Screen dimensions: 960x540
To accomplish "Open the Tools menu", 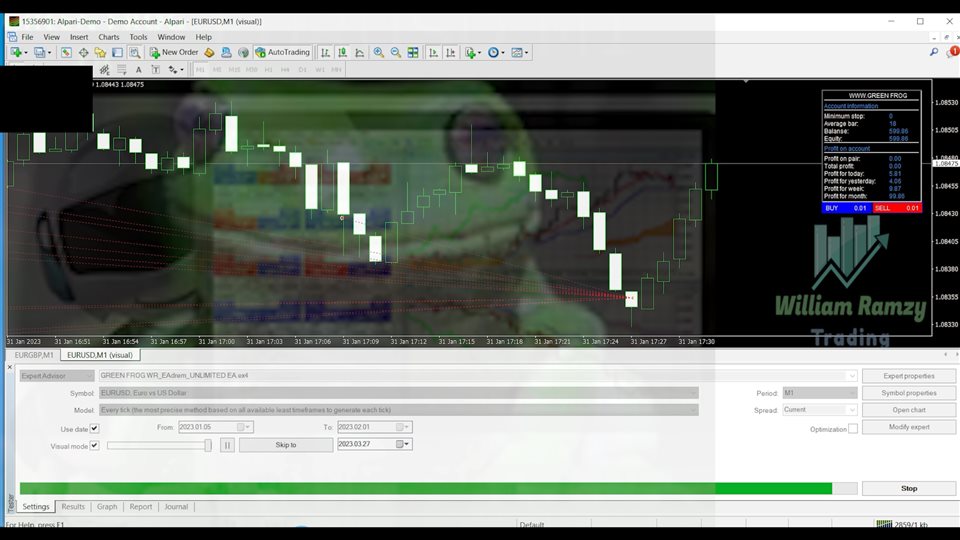I will (138, 37).
